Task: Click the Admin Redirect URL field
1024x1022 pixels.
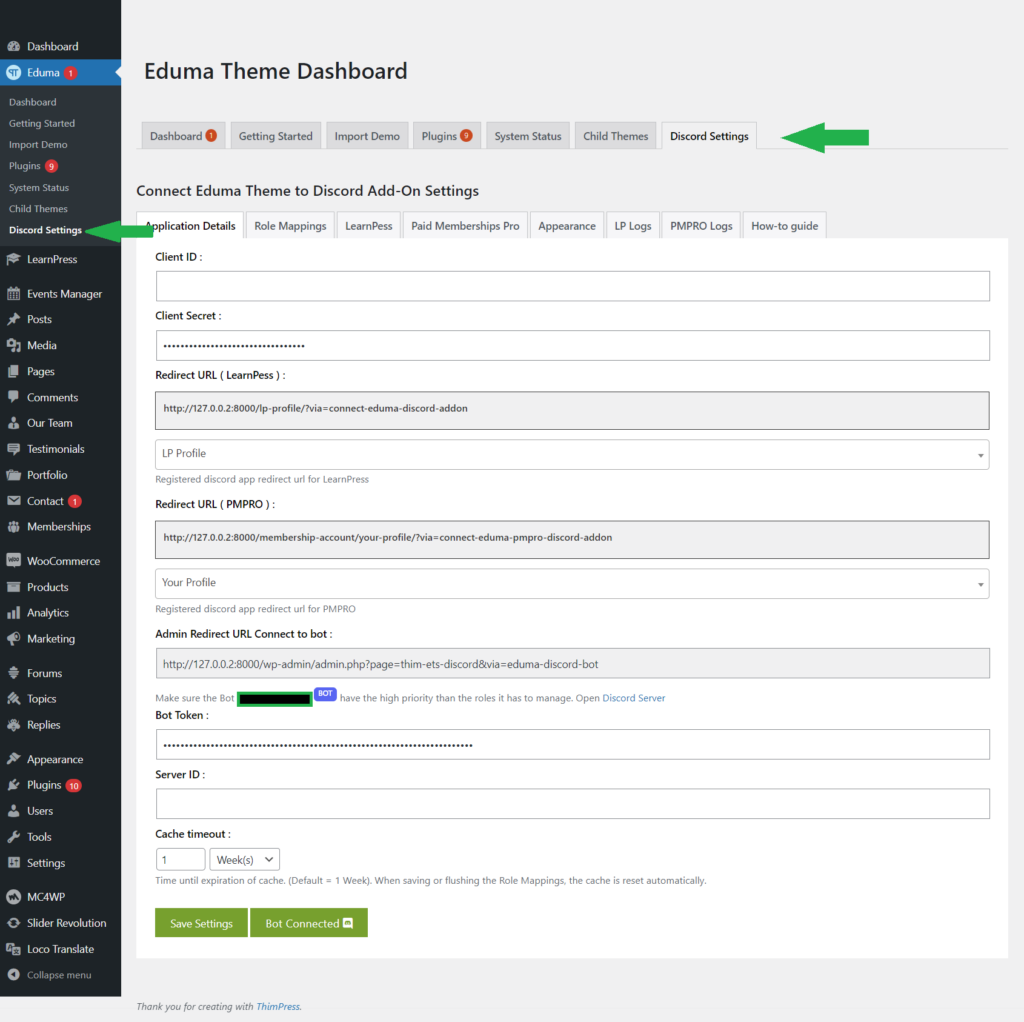Action: point(573,663)
